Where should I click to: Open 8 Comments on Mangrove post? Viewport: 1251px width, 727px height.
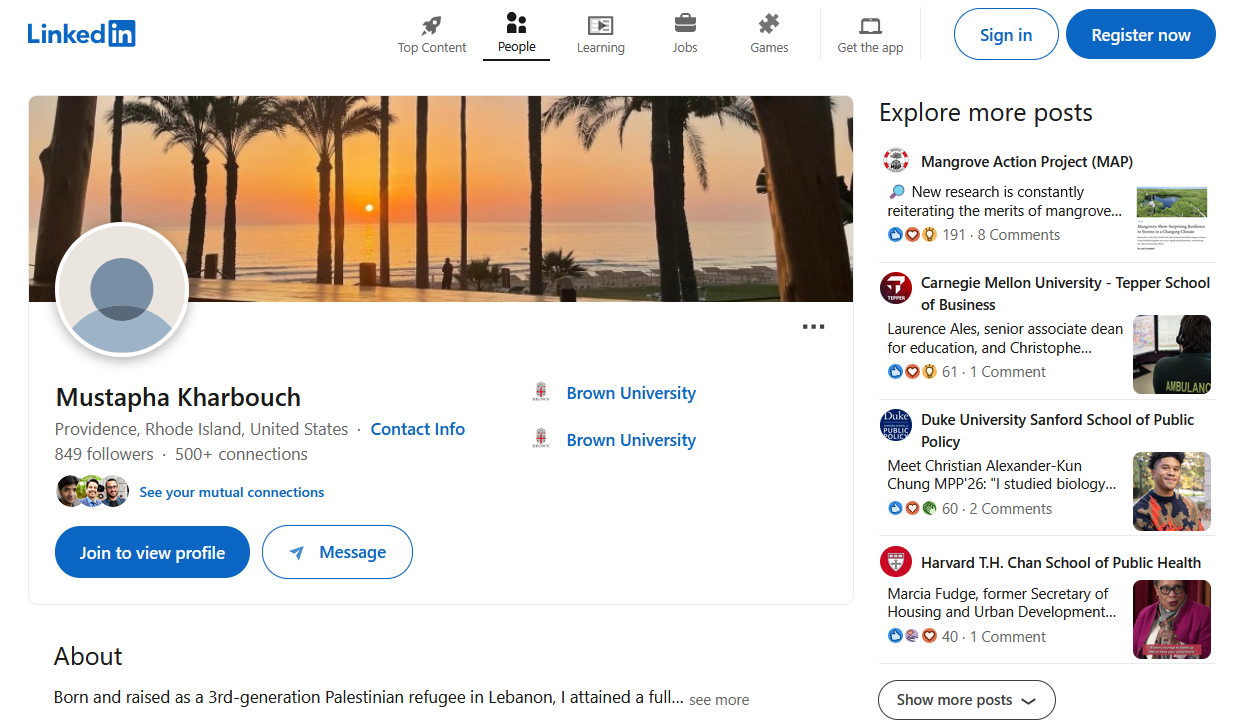click(1018, 235)
